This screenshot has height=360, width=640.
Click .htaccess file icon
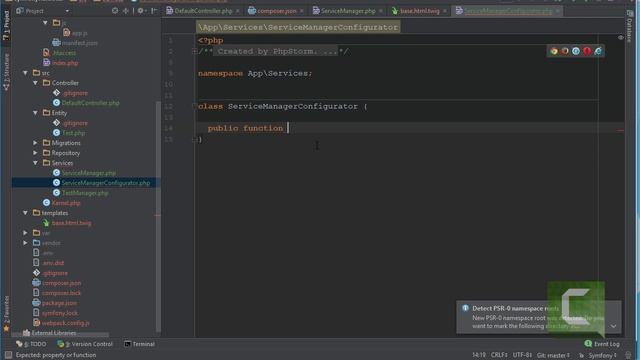tap(46, 53)
